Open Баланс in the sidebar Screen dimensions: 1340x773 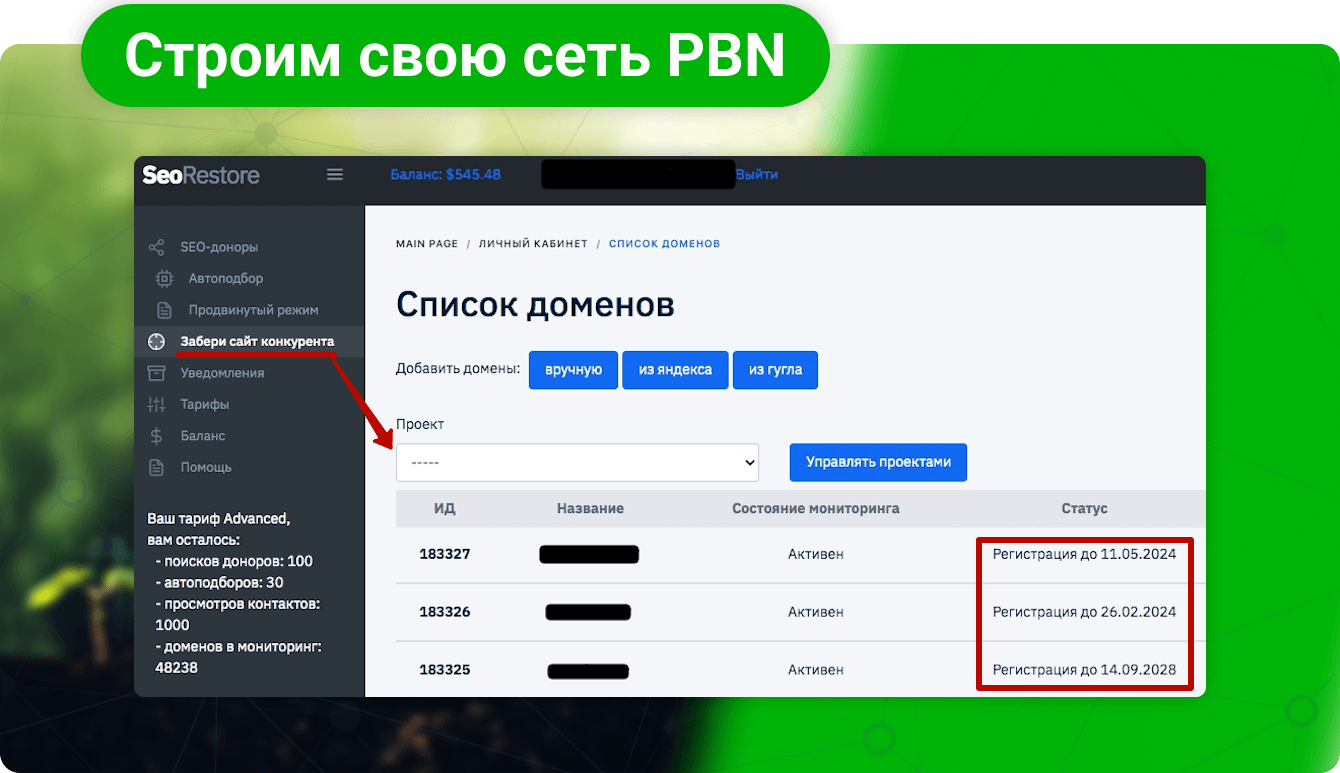click(x=203, y=436)
